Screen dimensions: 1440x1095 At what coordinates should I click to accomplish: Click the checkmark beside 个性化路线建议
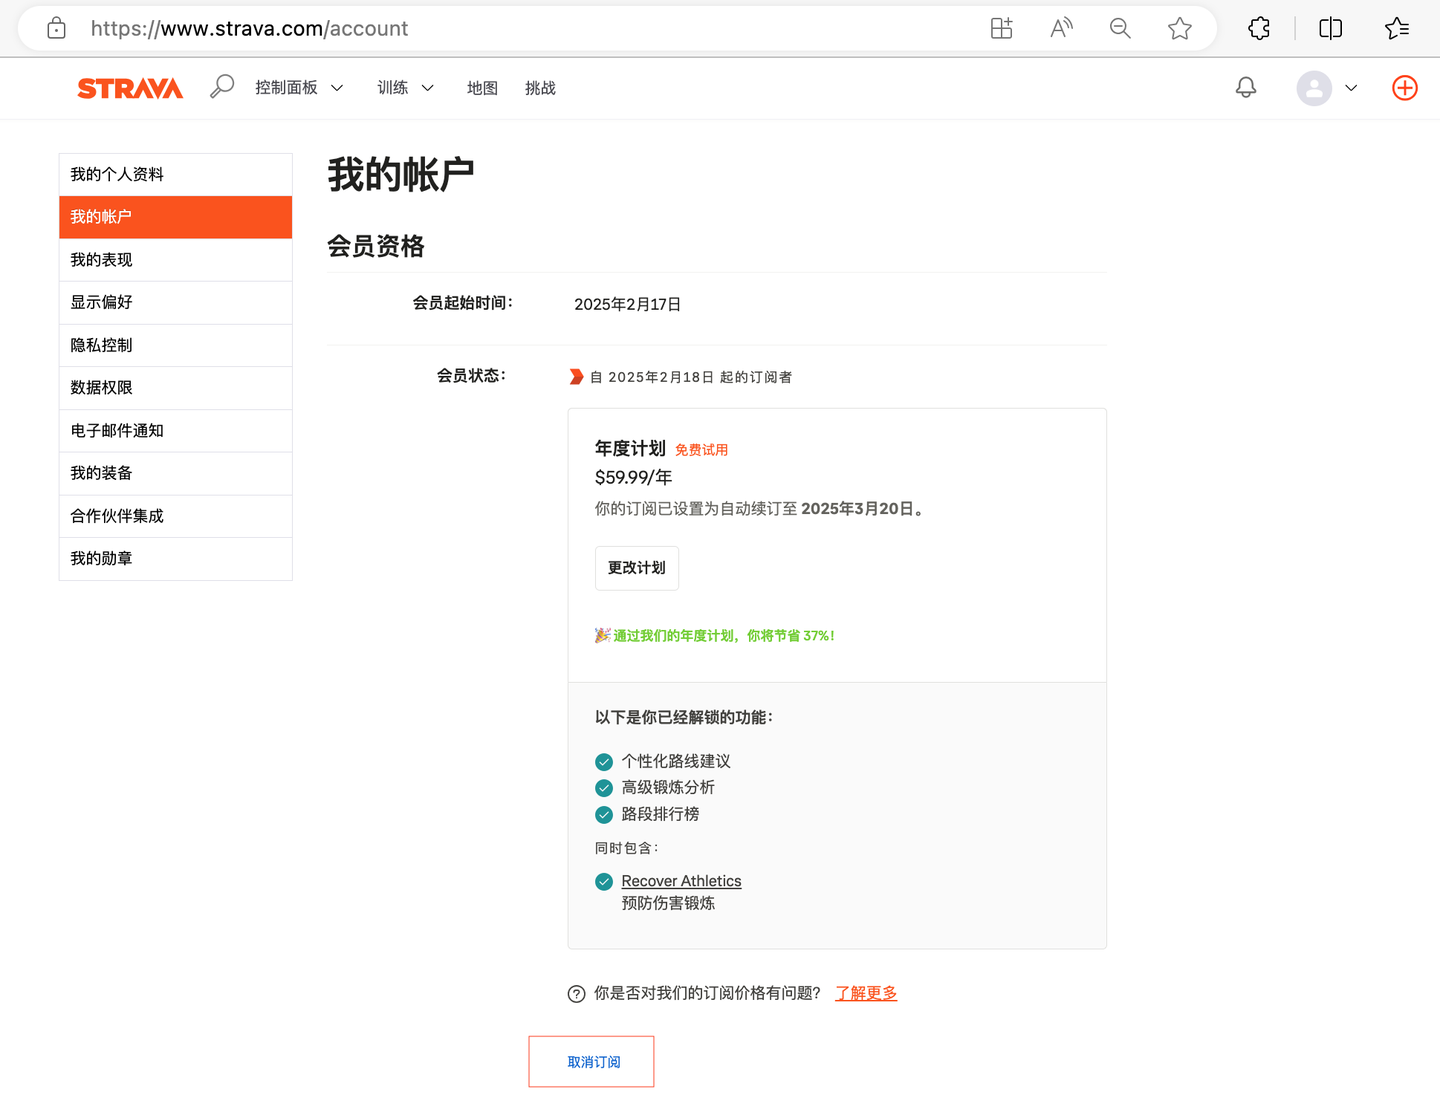[x=603, y=761]
